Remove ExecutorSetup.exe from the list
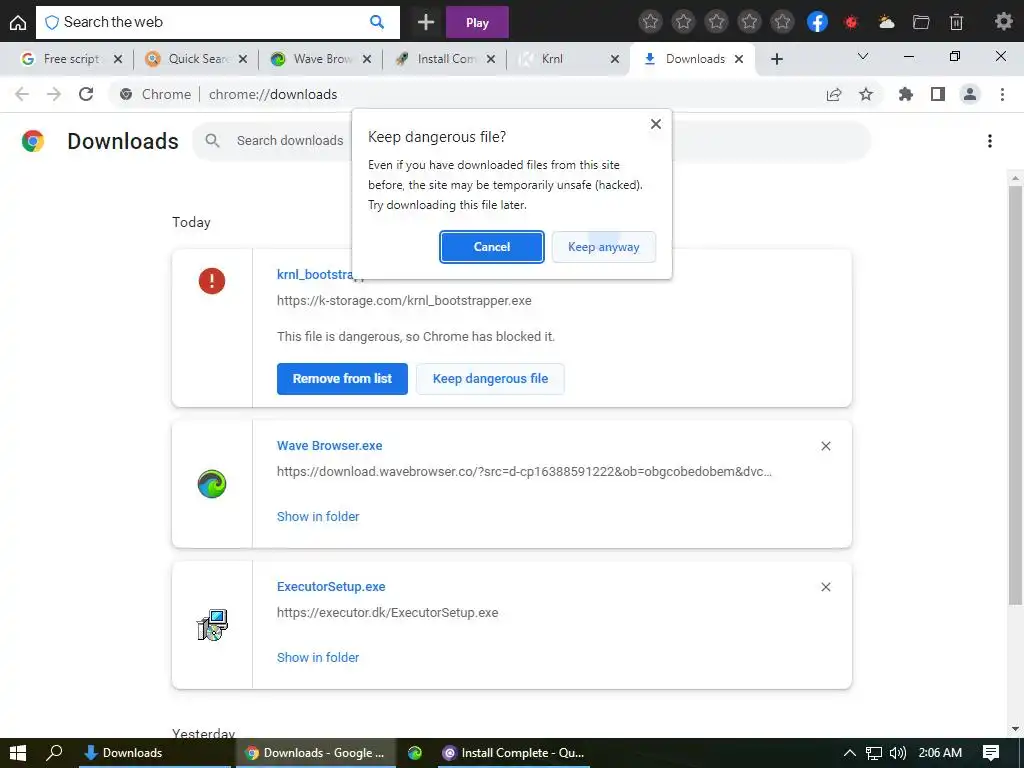Screen dimensions: 1024x768 825,587
